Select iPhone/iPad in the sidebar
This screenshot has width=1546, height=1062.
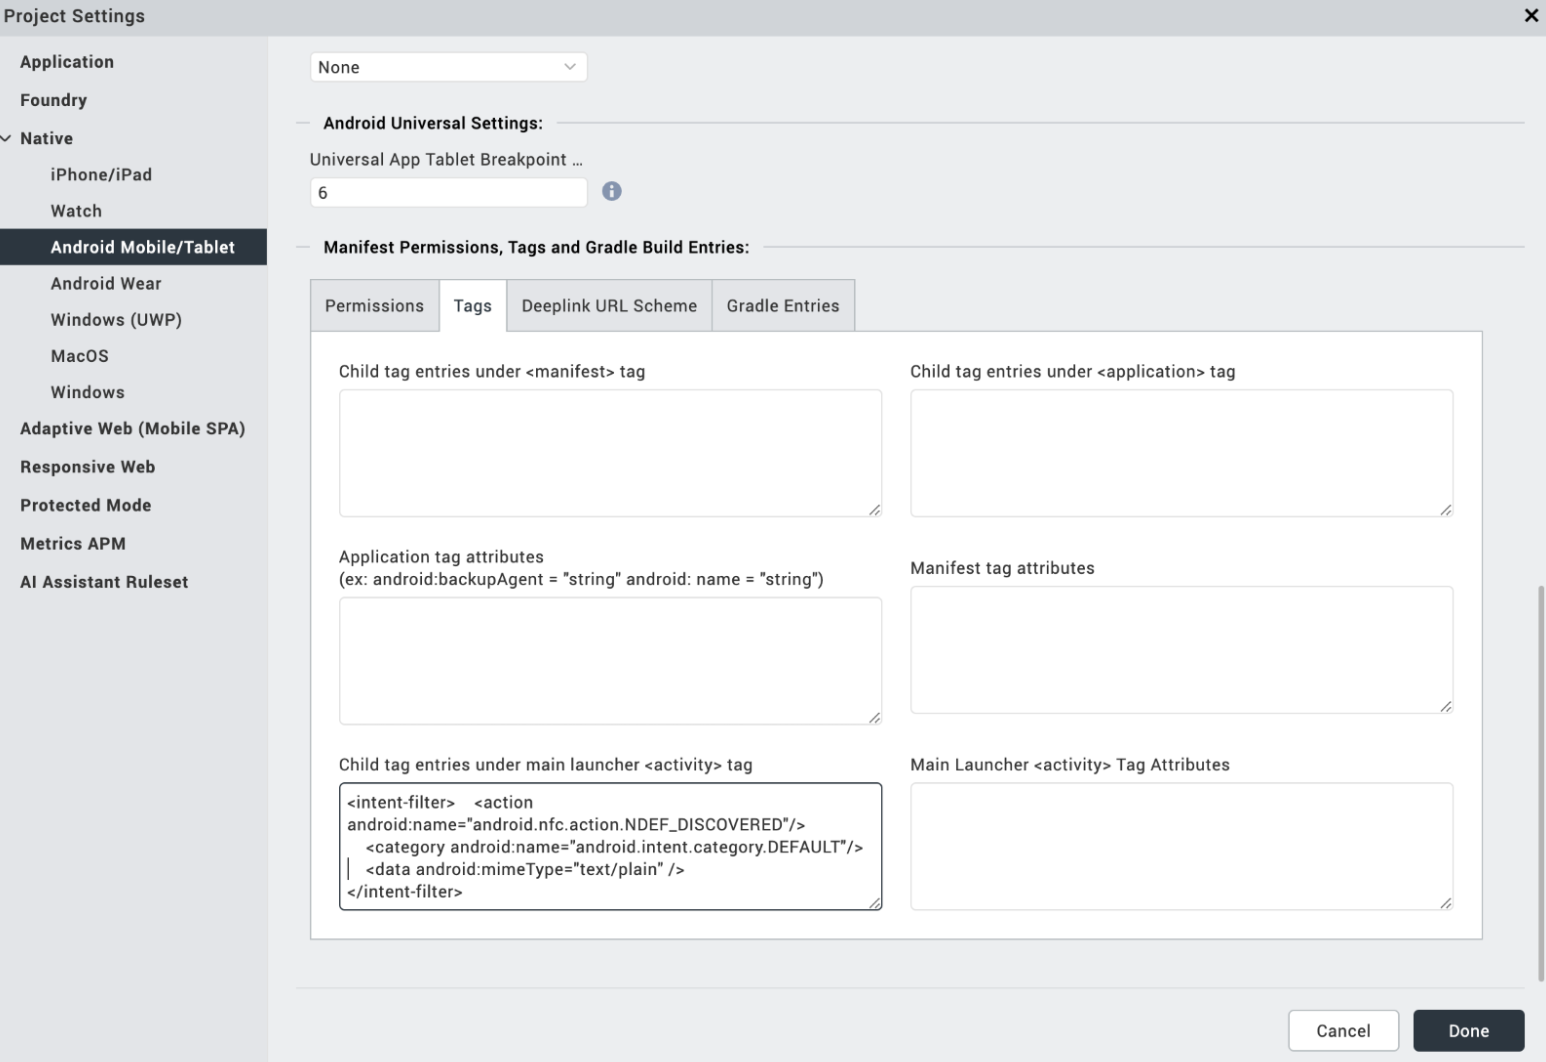tap(101, 175)
